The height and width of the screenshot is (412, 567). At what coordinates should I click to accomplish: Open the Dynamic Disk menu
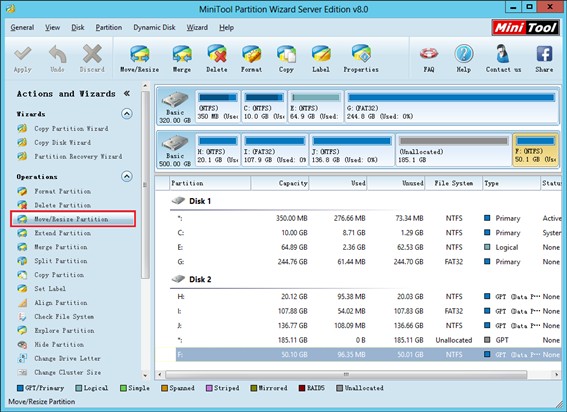pyautogui.click(x=154, y=27)
